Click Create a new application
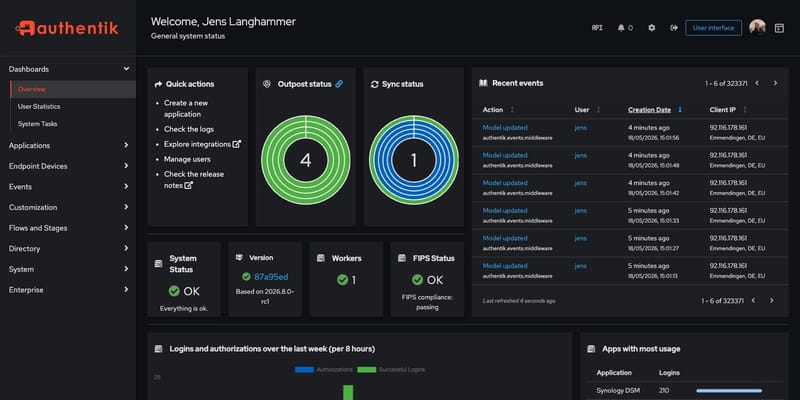800x400 pixels. click(186, 109)
